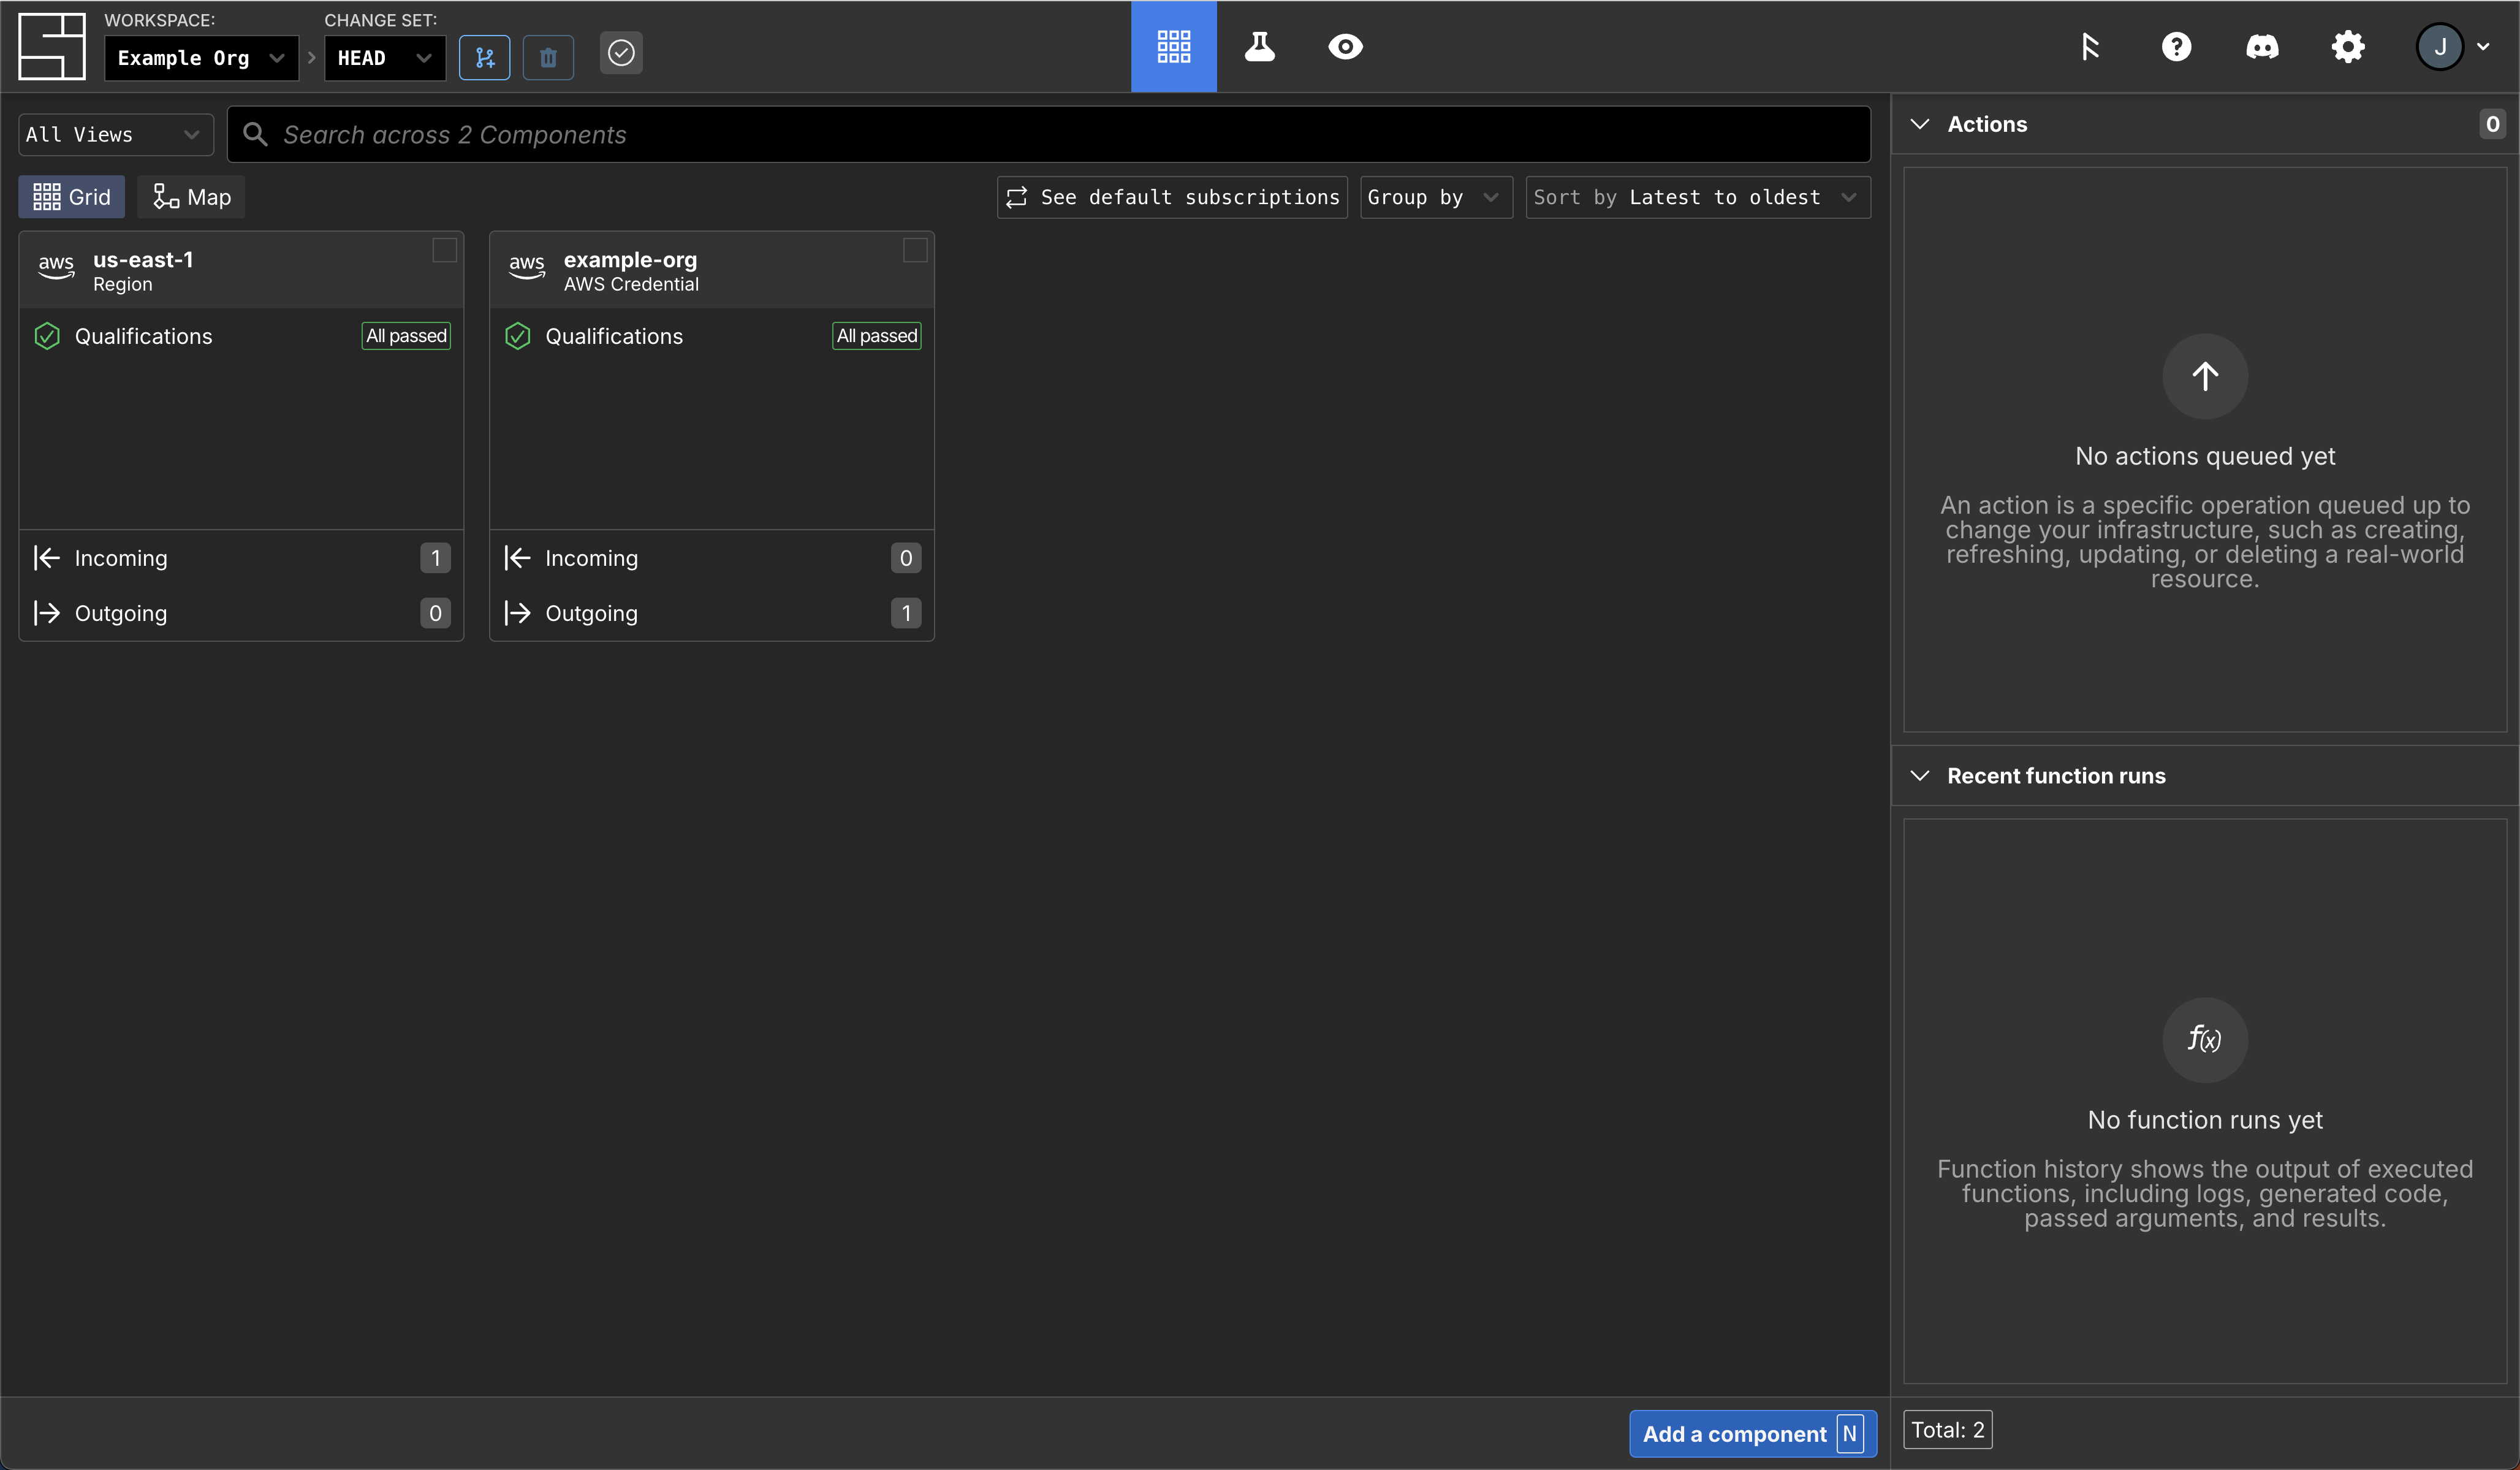Click the cursor pointer icon in header
Viewport: 2520px width, 1470px height.
coord(2090,46)
